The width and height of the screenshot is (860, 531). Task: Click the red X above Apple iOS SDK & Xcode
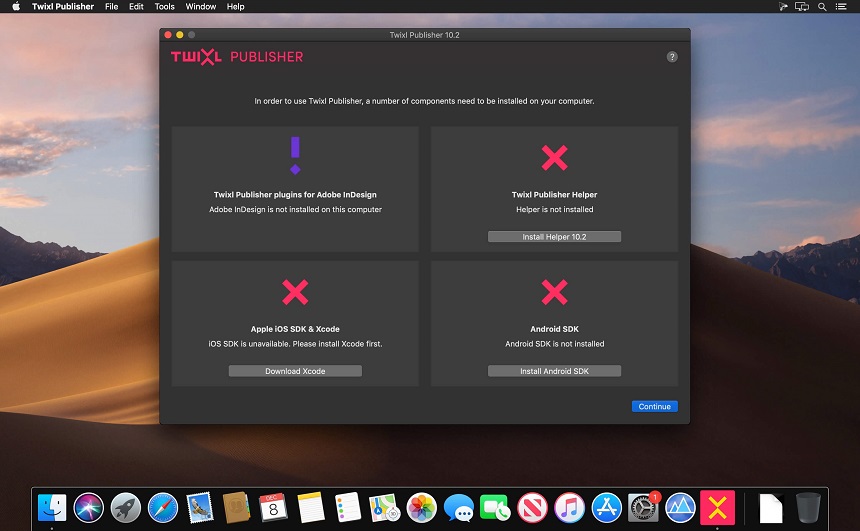295,292
